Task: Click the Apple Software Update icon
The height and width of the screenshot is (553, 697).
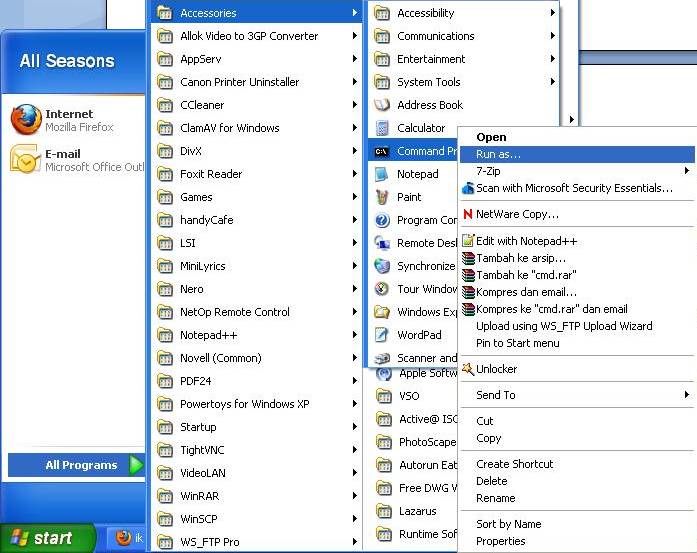Action: point(384,373)
